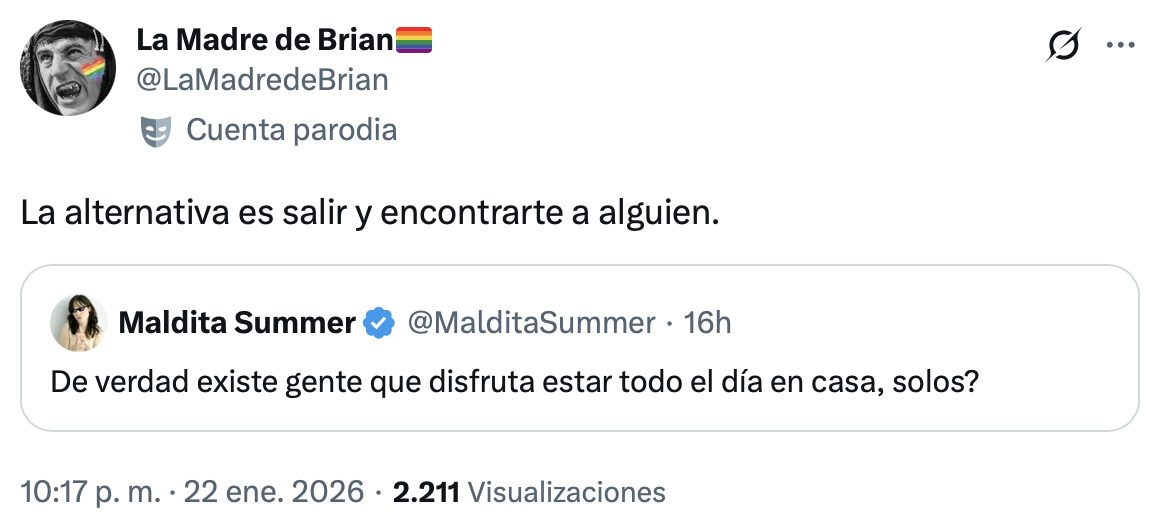This screenshot has height=528, width=1156.
Task: Click the "Visualizaciones" label
Action: pos(566,492)
